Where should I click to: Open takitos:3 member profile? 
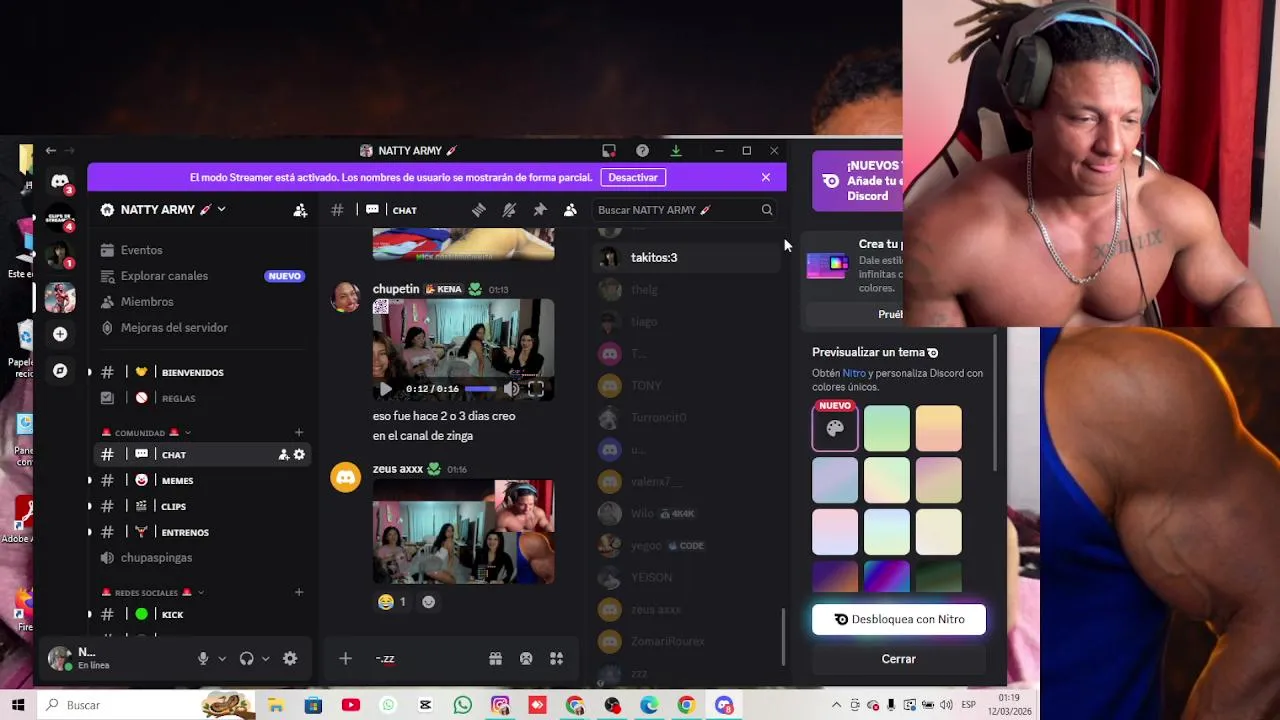coord(686,258)
